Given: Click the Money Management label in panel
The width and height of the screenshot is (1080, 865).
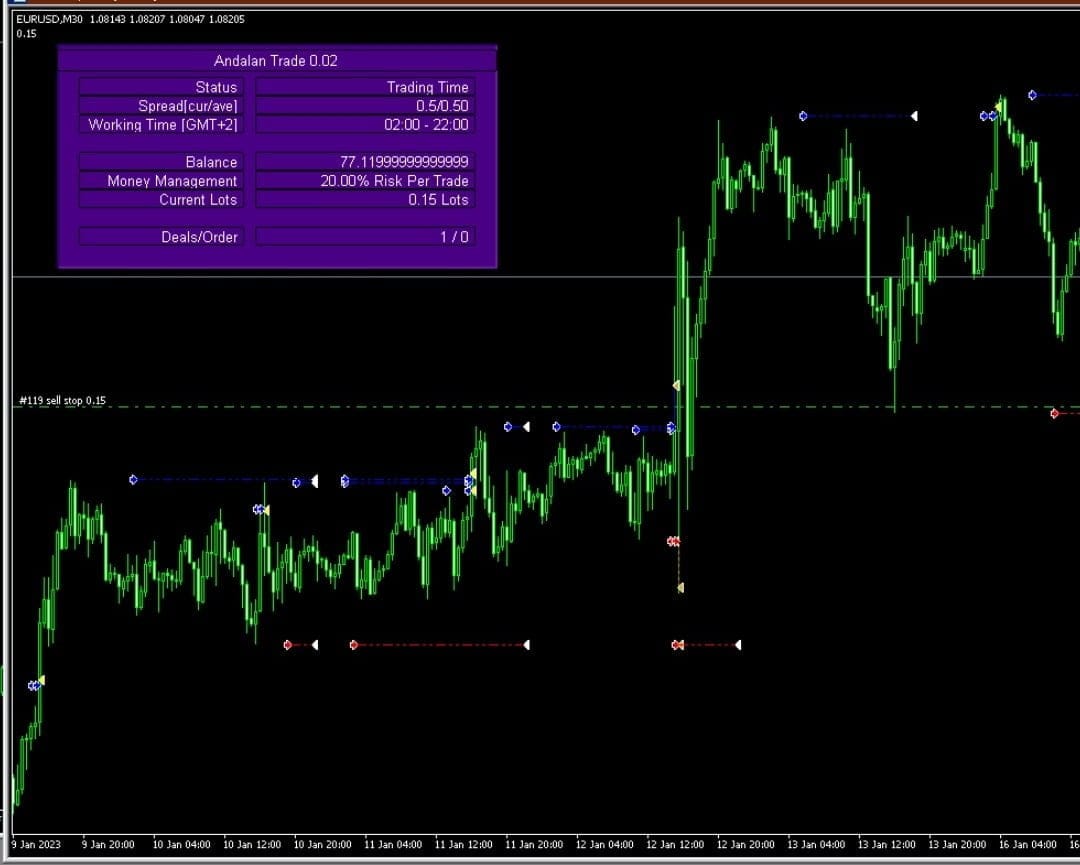Looking at the screenshot, I should point(172,181).
